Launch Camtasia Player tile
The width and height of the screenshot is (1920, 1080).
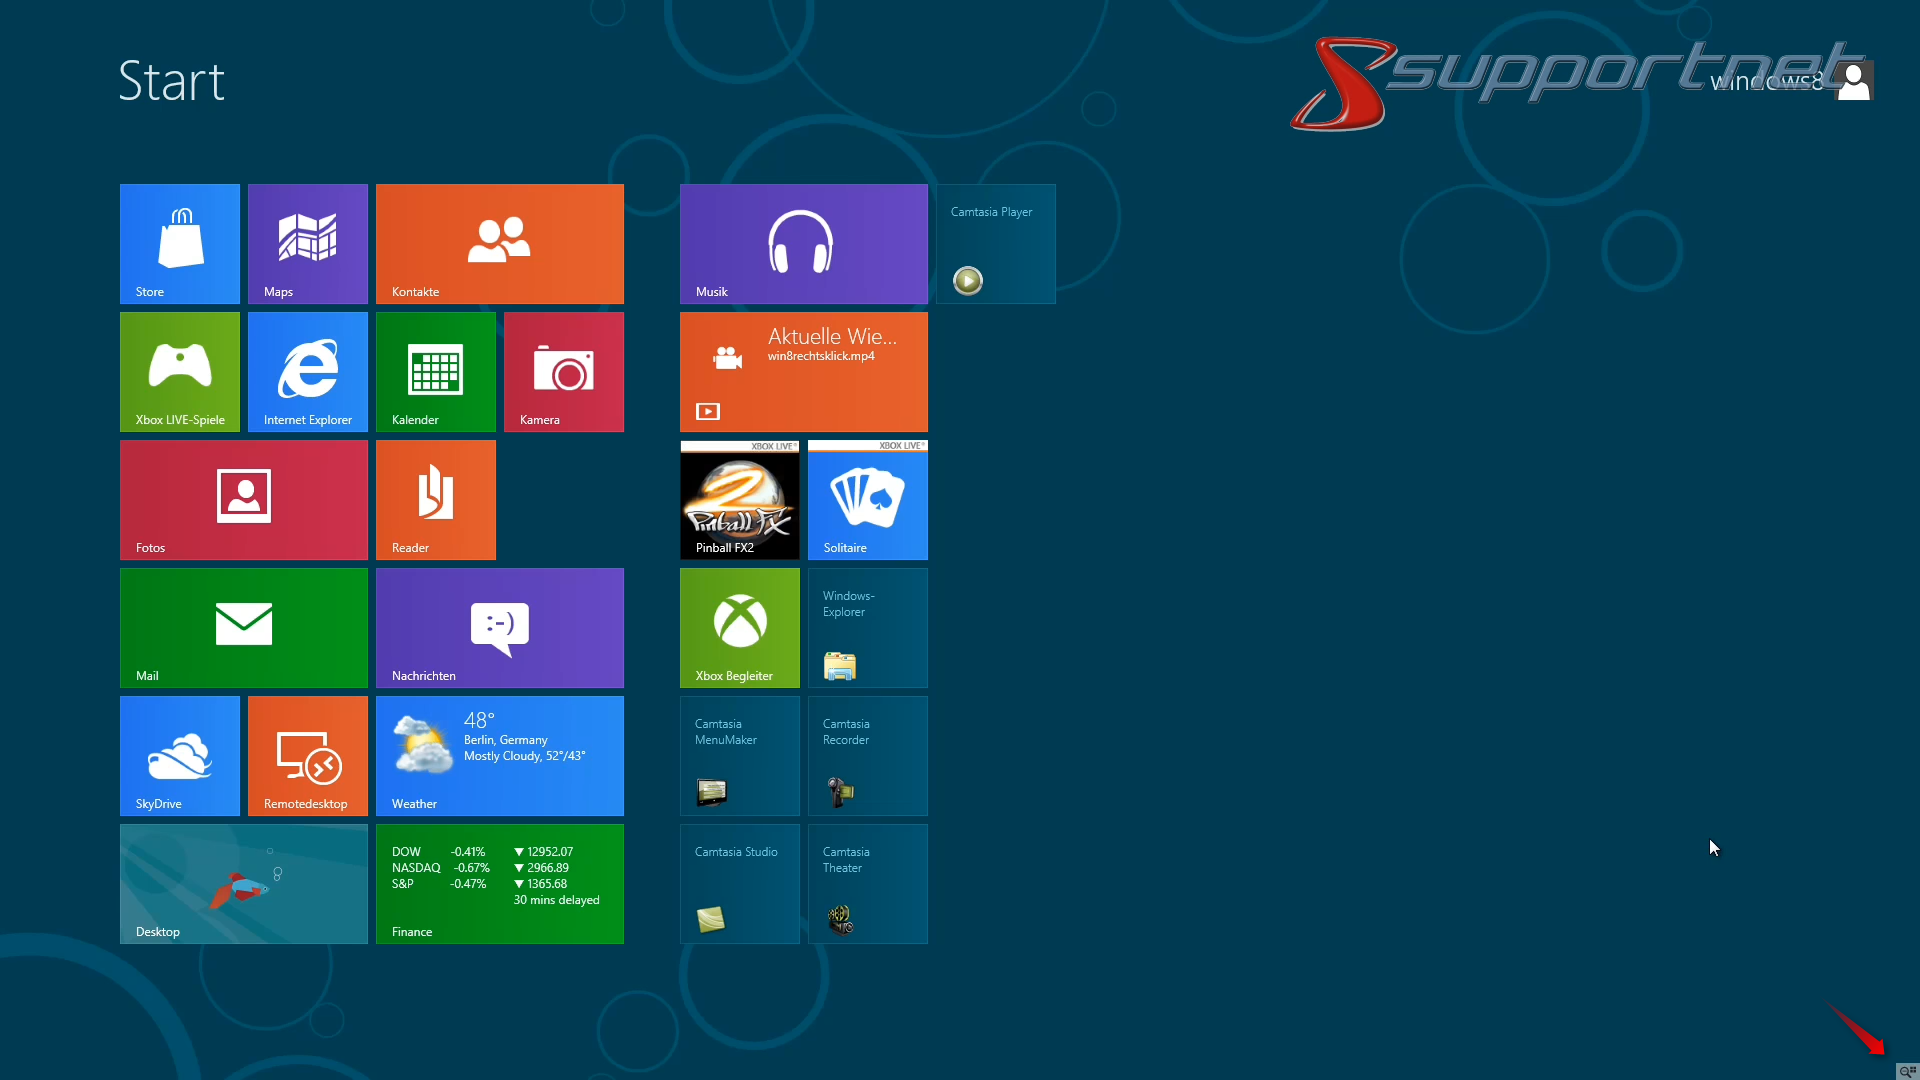(996, 244)
